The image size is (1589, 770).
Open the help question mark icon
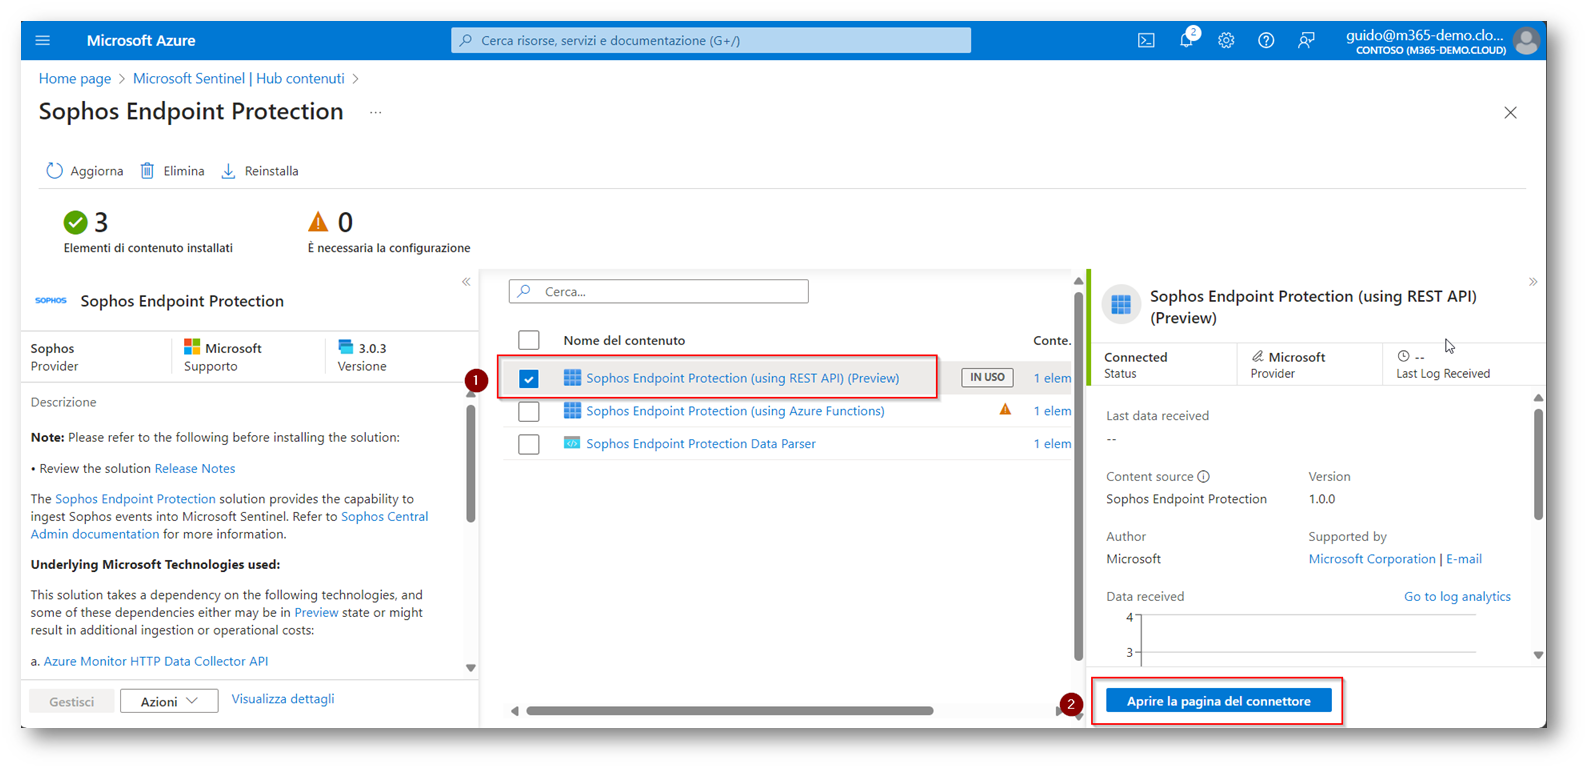1266,41
